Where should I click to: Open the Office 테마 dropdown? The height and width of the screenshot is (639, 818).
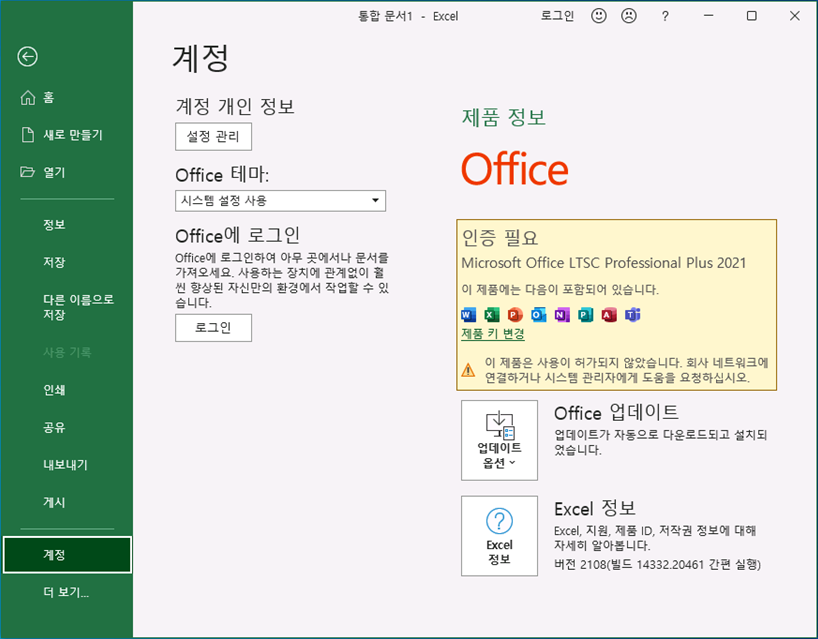[x=281, y=201]
